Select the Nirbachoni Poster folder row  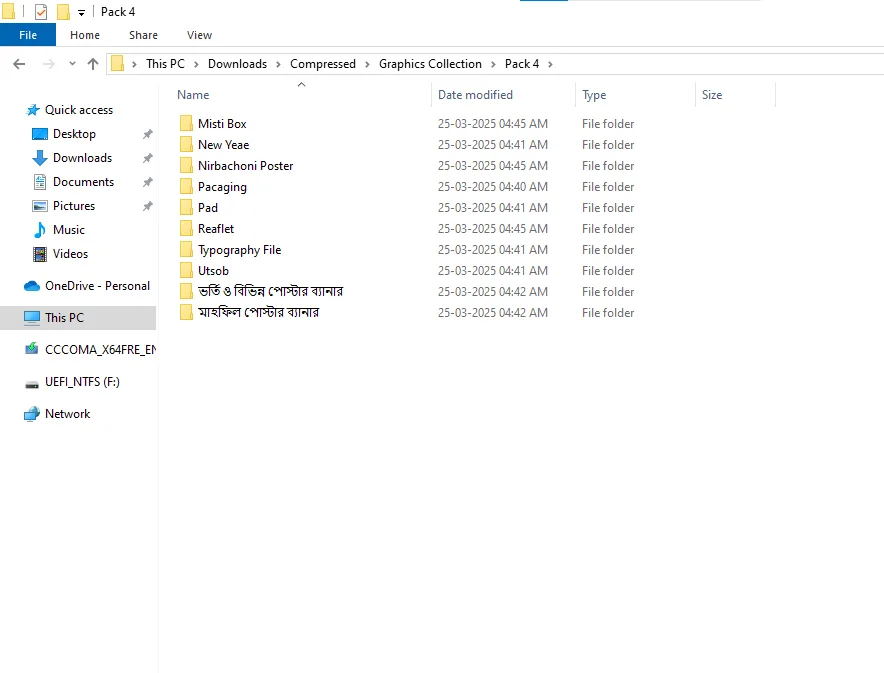245,166
